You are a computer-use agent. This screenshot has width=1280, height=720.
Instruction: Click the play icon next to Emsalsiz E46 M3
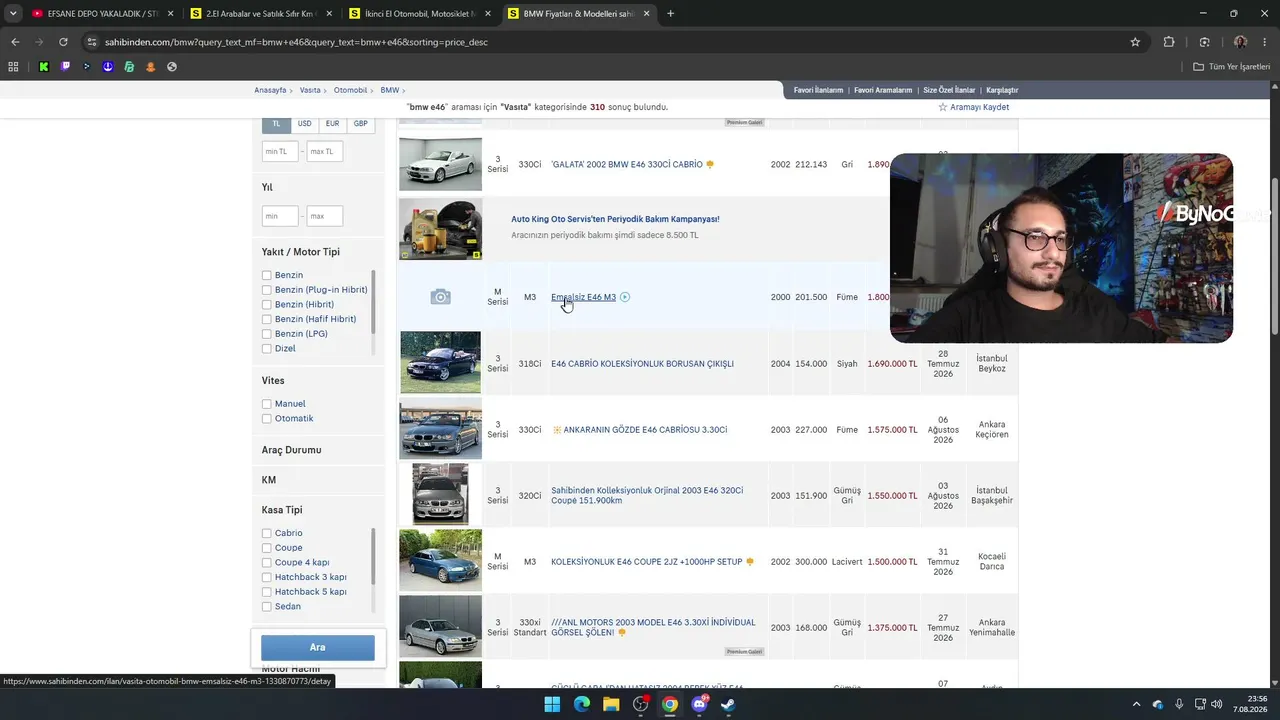(x=625, y=297)
